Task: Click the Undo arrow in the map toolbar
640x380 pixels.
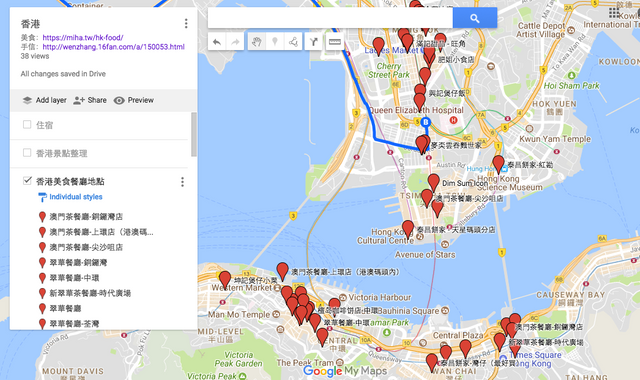Action: (x=217, y=42)
